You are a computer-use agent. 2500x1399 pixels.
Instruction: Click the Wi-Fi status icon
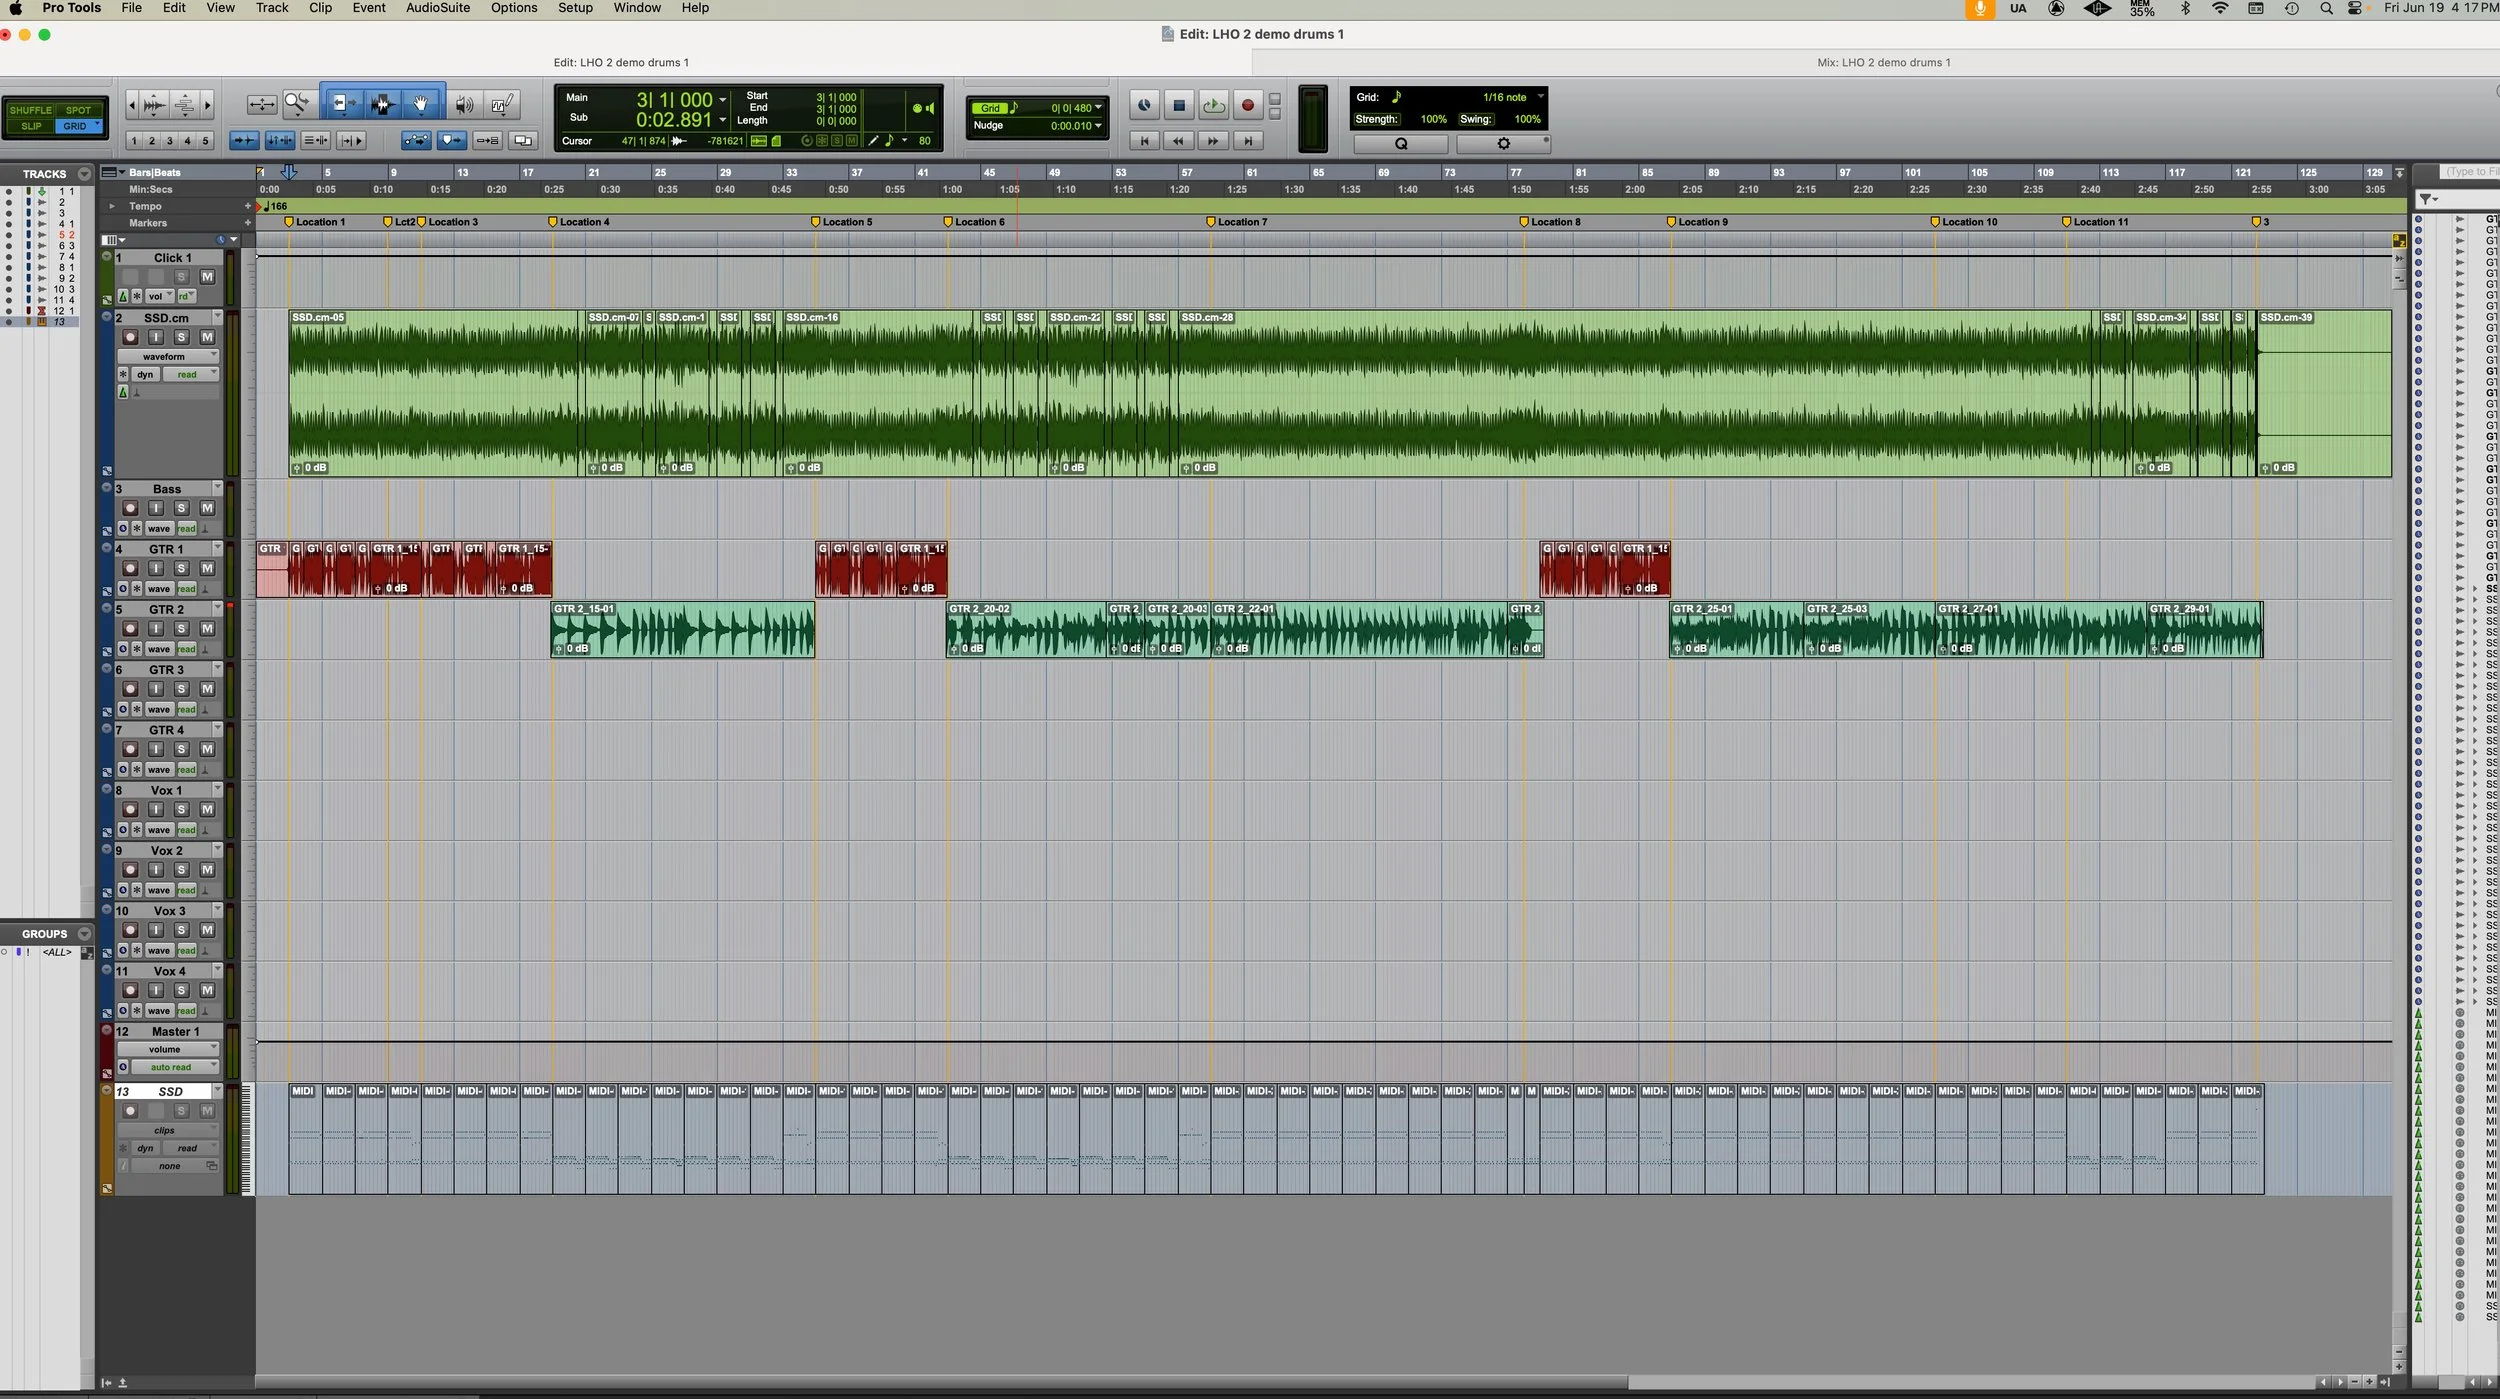(2220, 8)
